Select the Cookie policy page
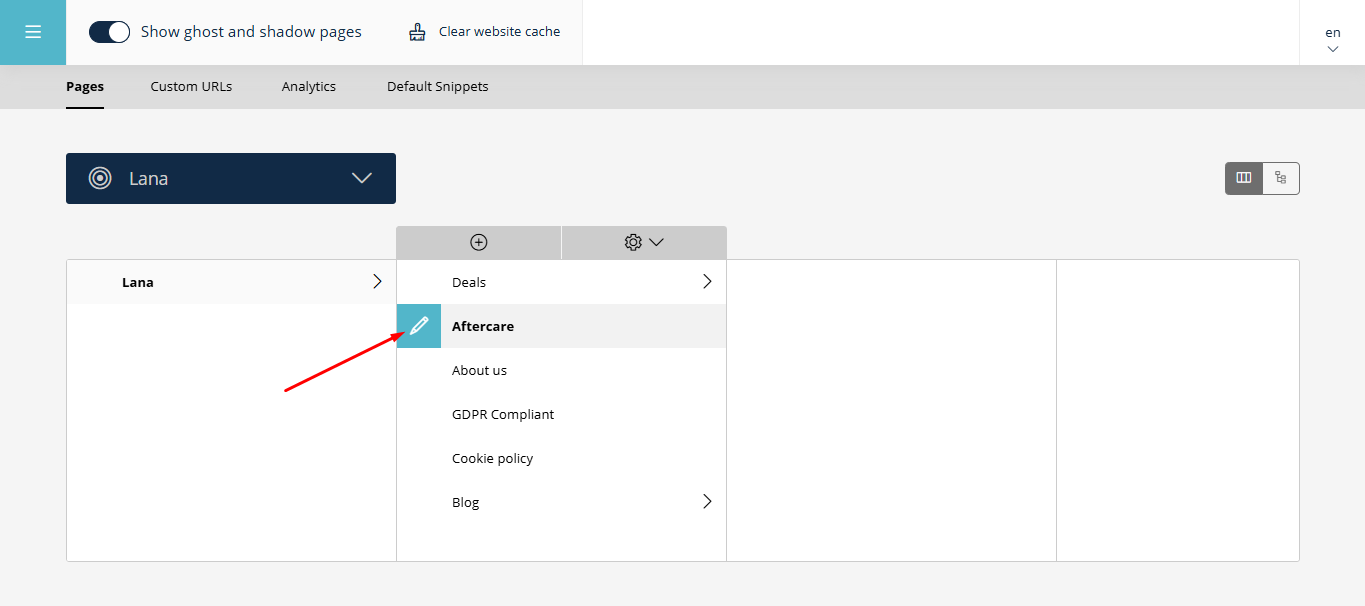Screen dimensions: 1365x606 pyautogui.click(x=492, y=458)
